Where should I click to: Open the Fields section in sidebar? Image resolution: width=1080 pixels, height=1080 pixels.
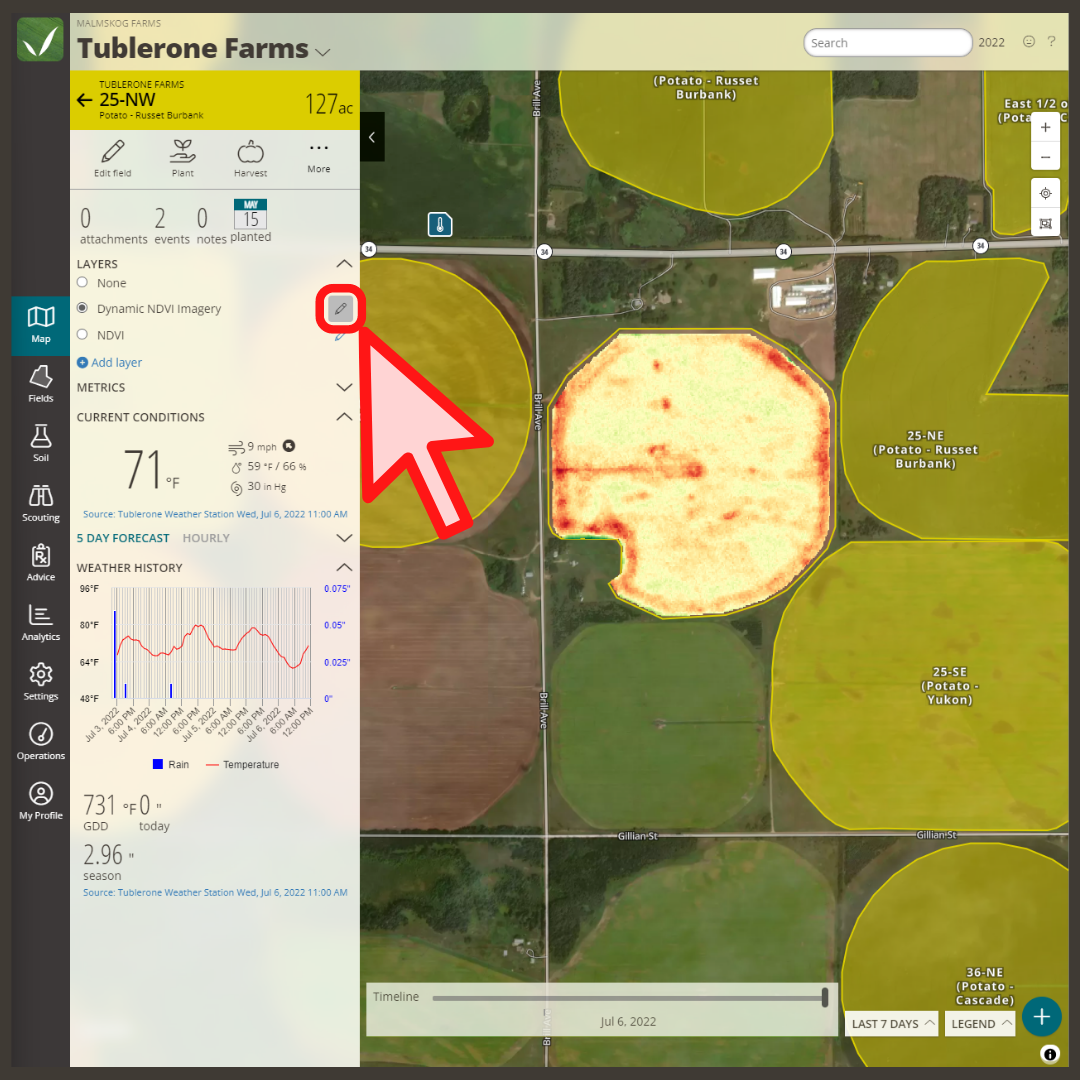pos(41,384)
